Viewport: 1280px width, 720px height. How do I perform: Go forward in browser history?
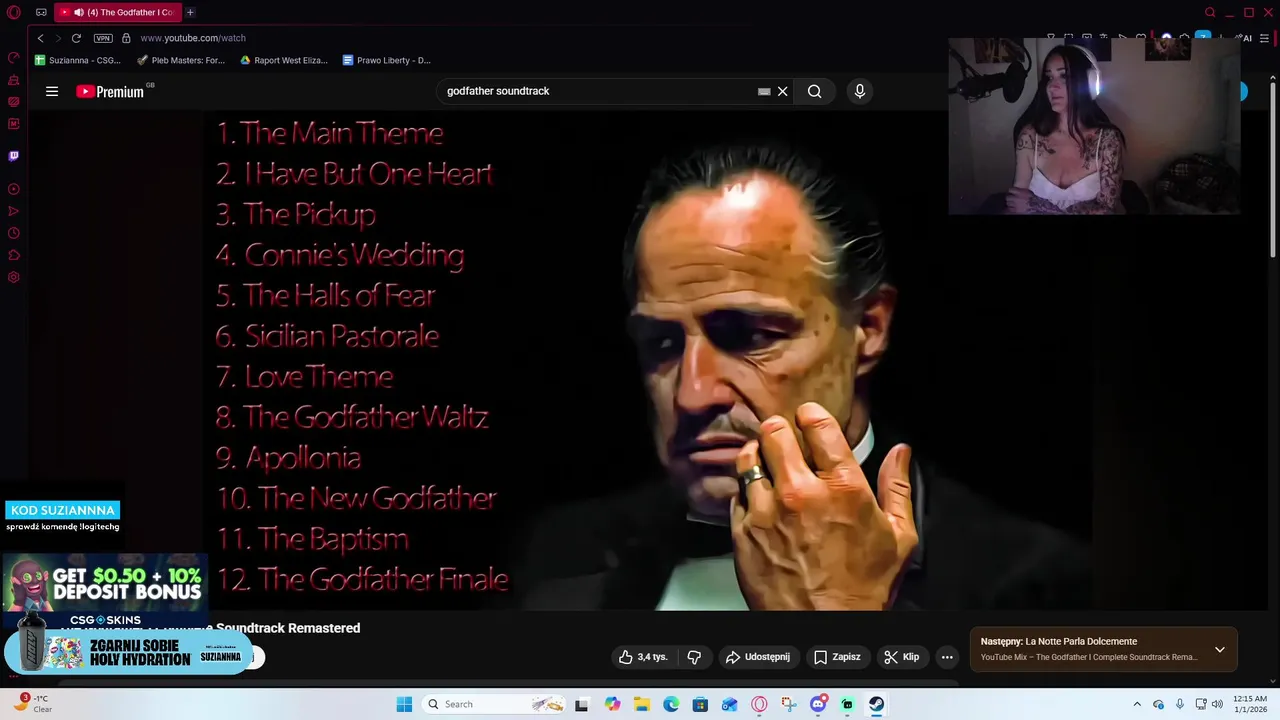[x=58, y=38]
